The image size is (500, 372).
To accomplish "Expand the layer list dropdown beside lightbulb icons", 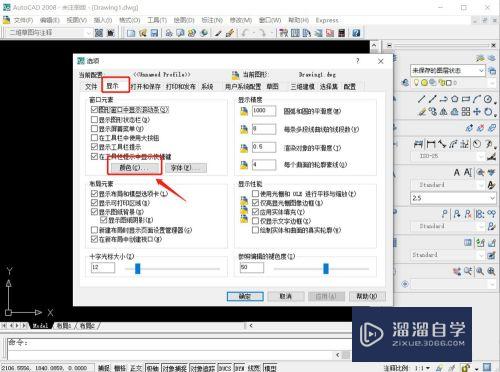I will (x=492, y=83).
